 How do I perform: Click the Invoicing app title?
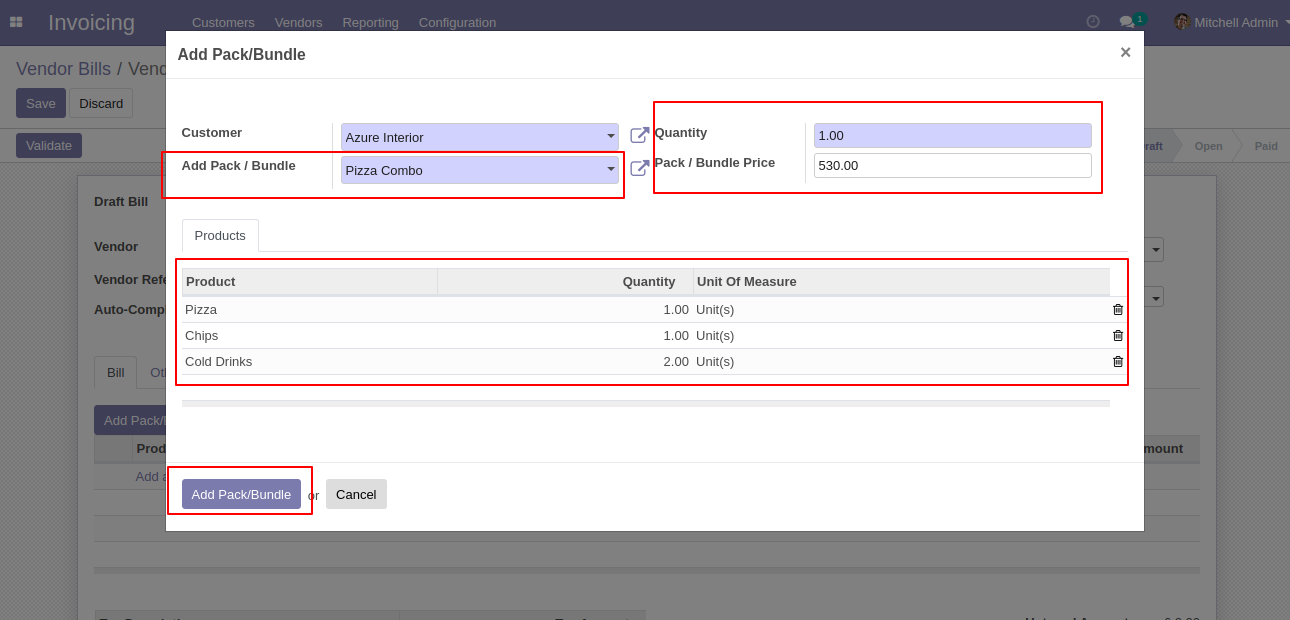91,22
